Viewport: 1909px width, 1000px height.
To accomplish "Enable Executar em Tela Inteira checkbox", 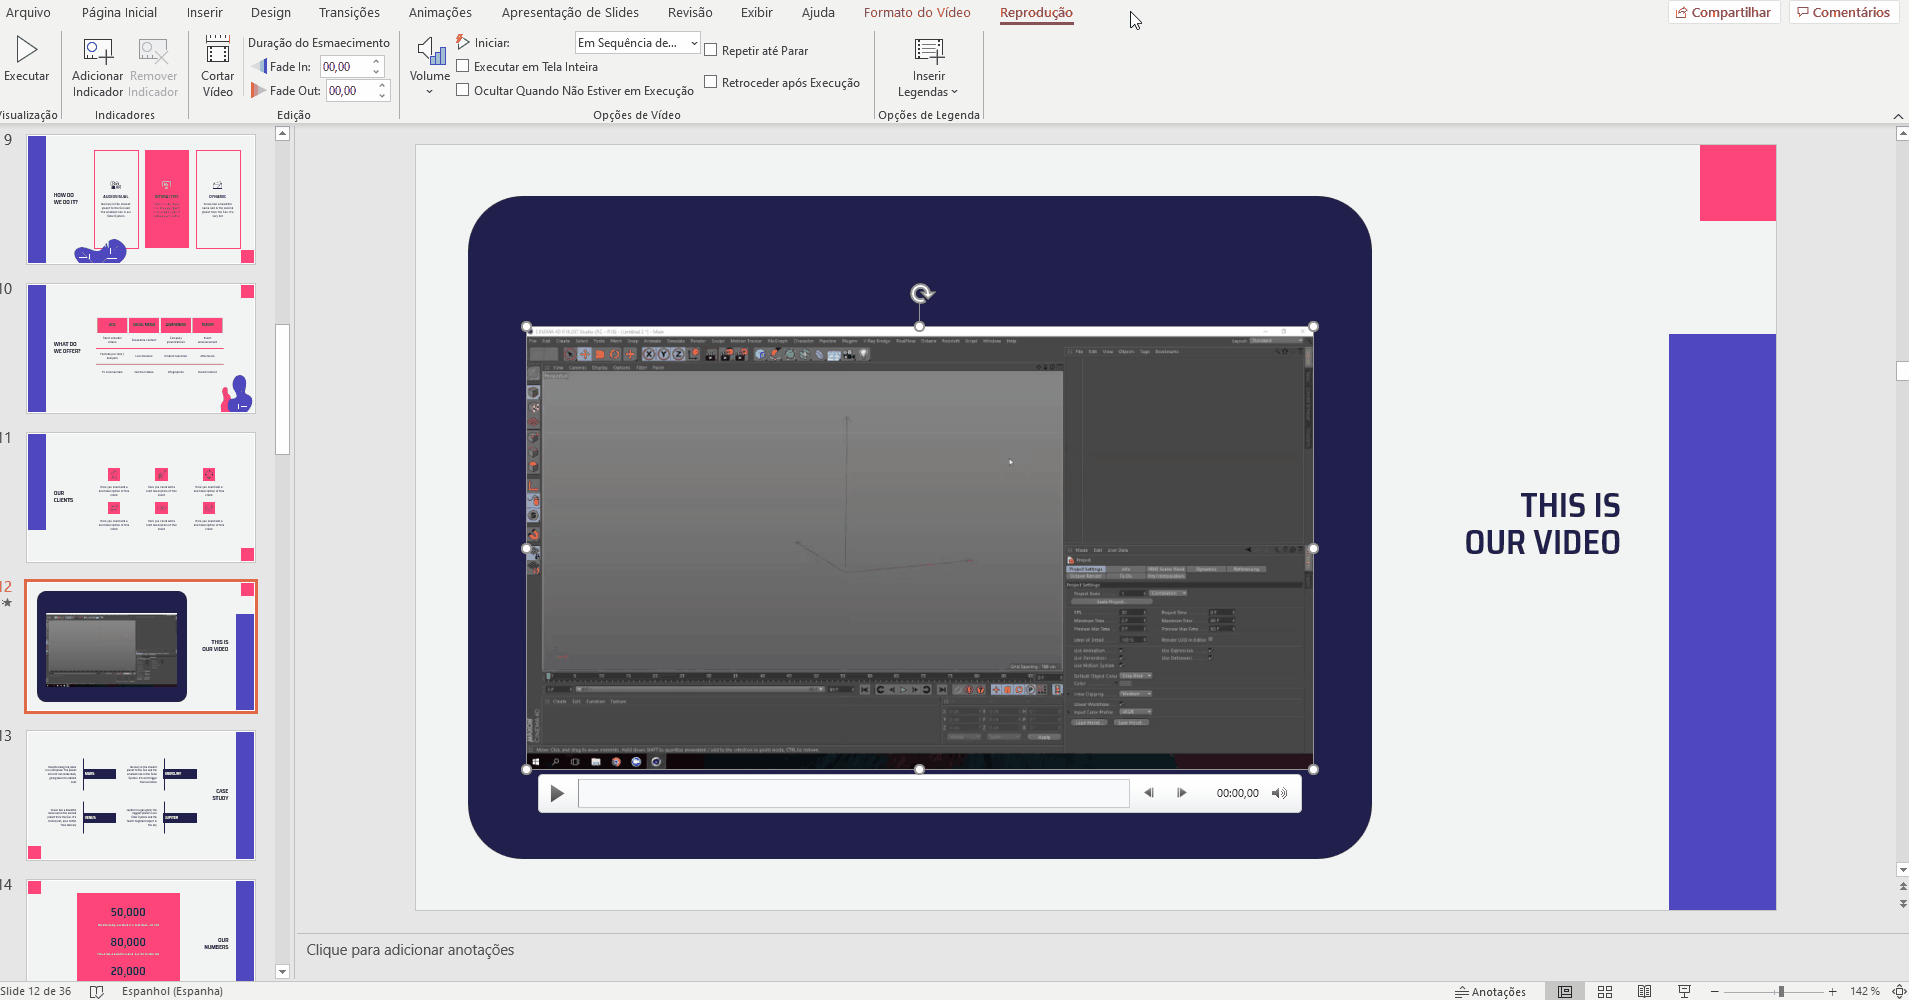I will tap(462, 66).
